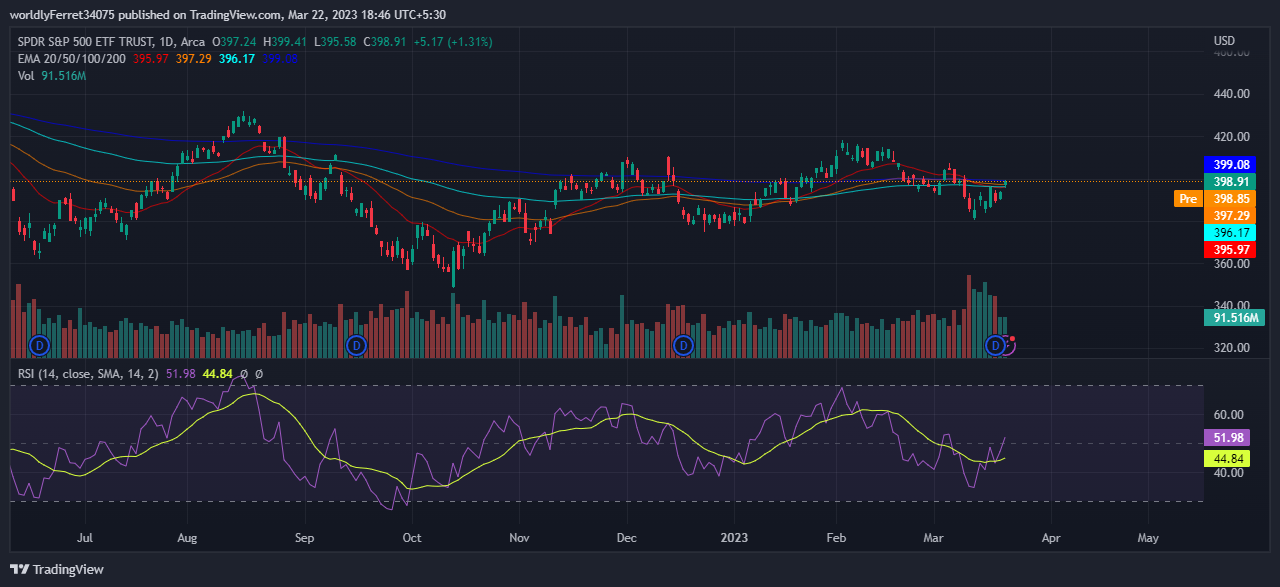The height and width of the screenshot is (587, 1280).
Task: Click the orange Pre pre-market price tag
Action: pos(1188,199)
